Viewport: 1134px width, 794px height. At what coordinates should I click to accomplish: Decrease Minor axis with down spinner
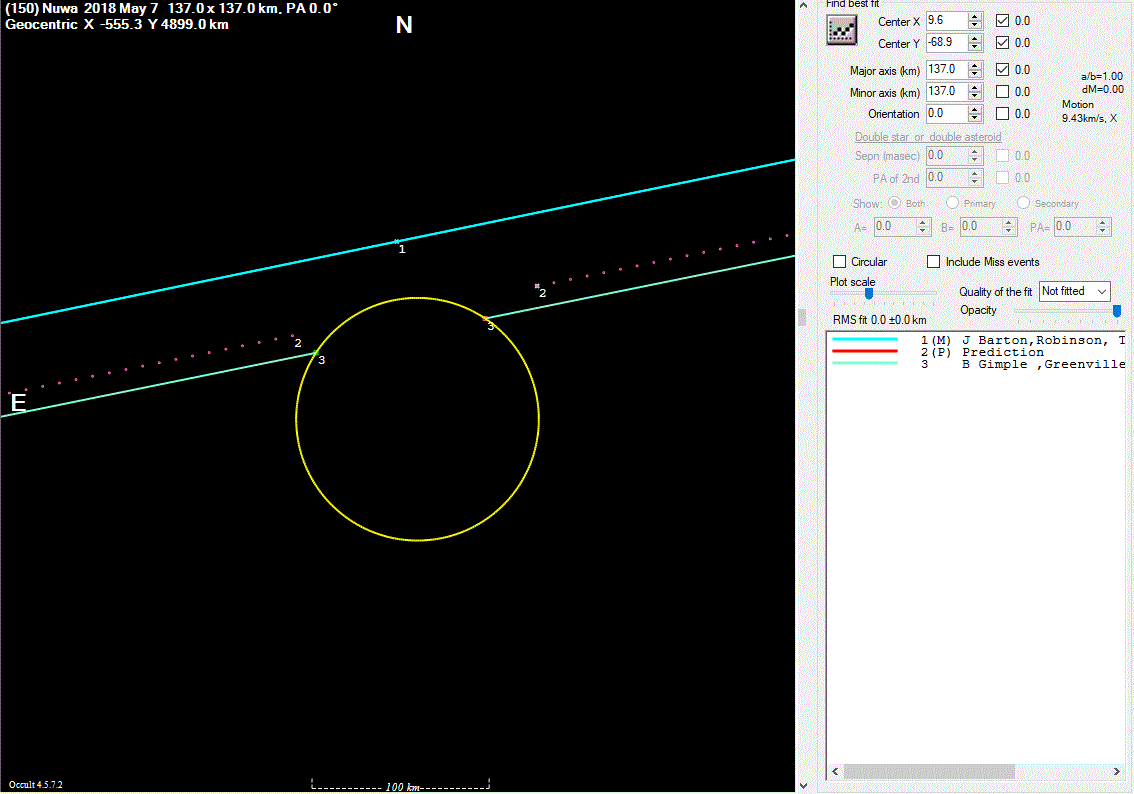click(x=975, y=97)
